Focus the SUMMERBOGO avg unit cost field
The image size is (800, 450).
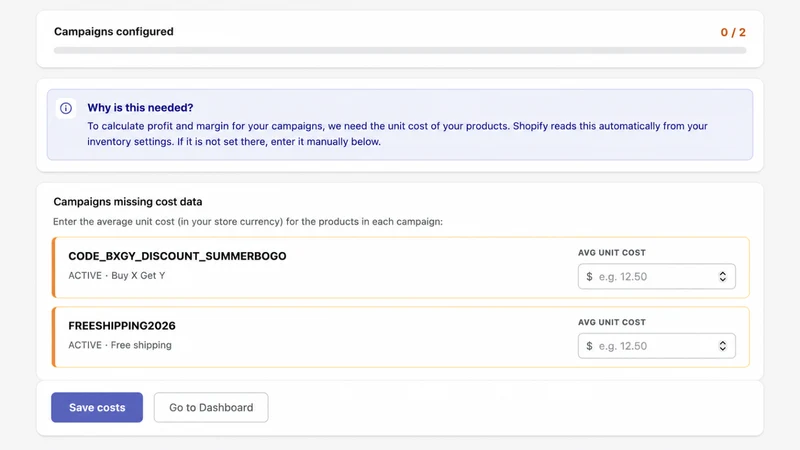point(656,277)
